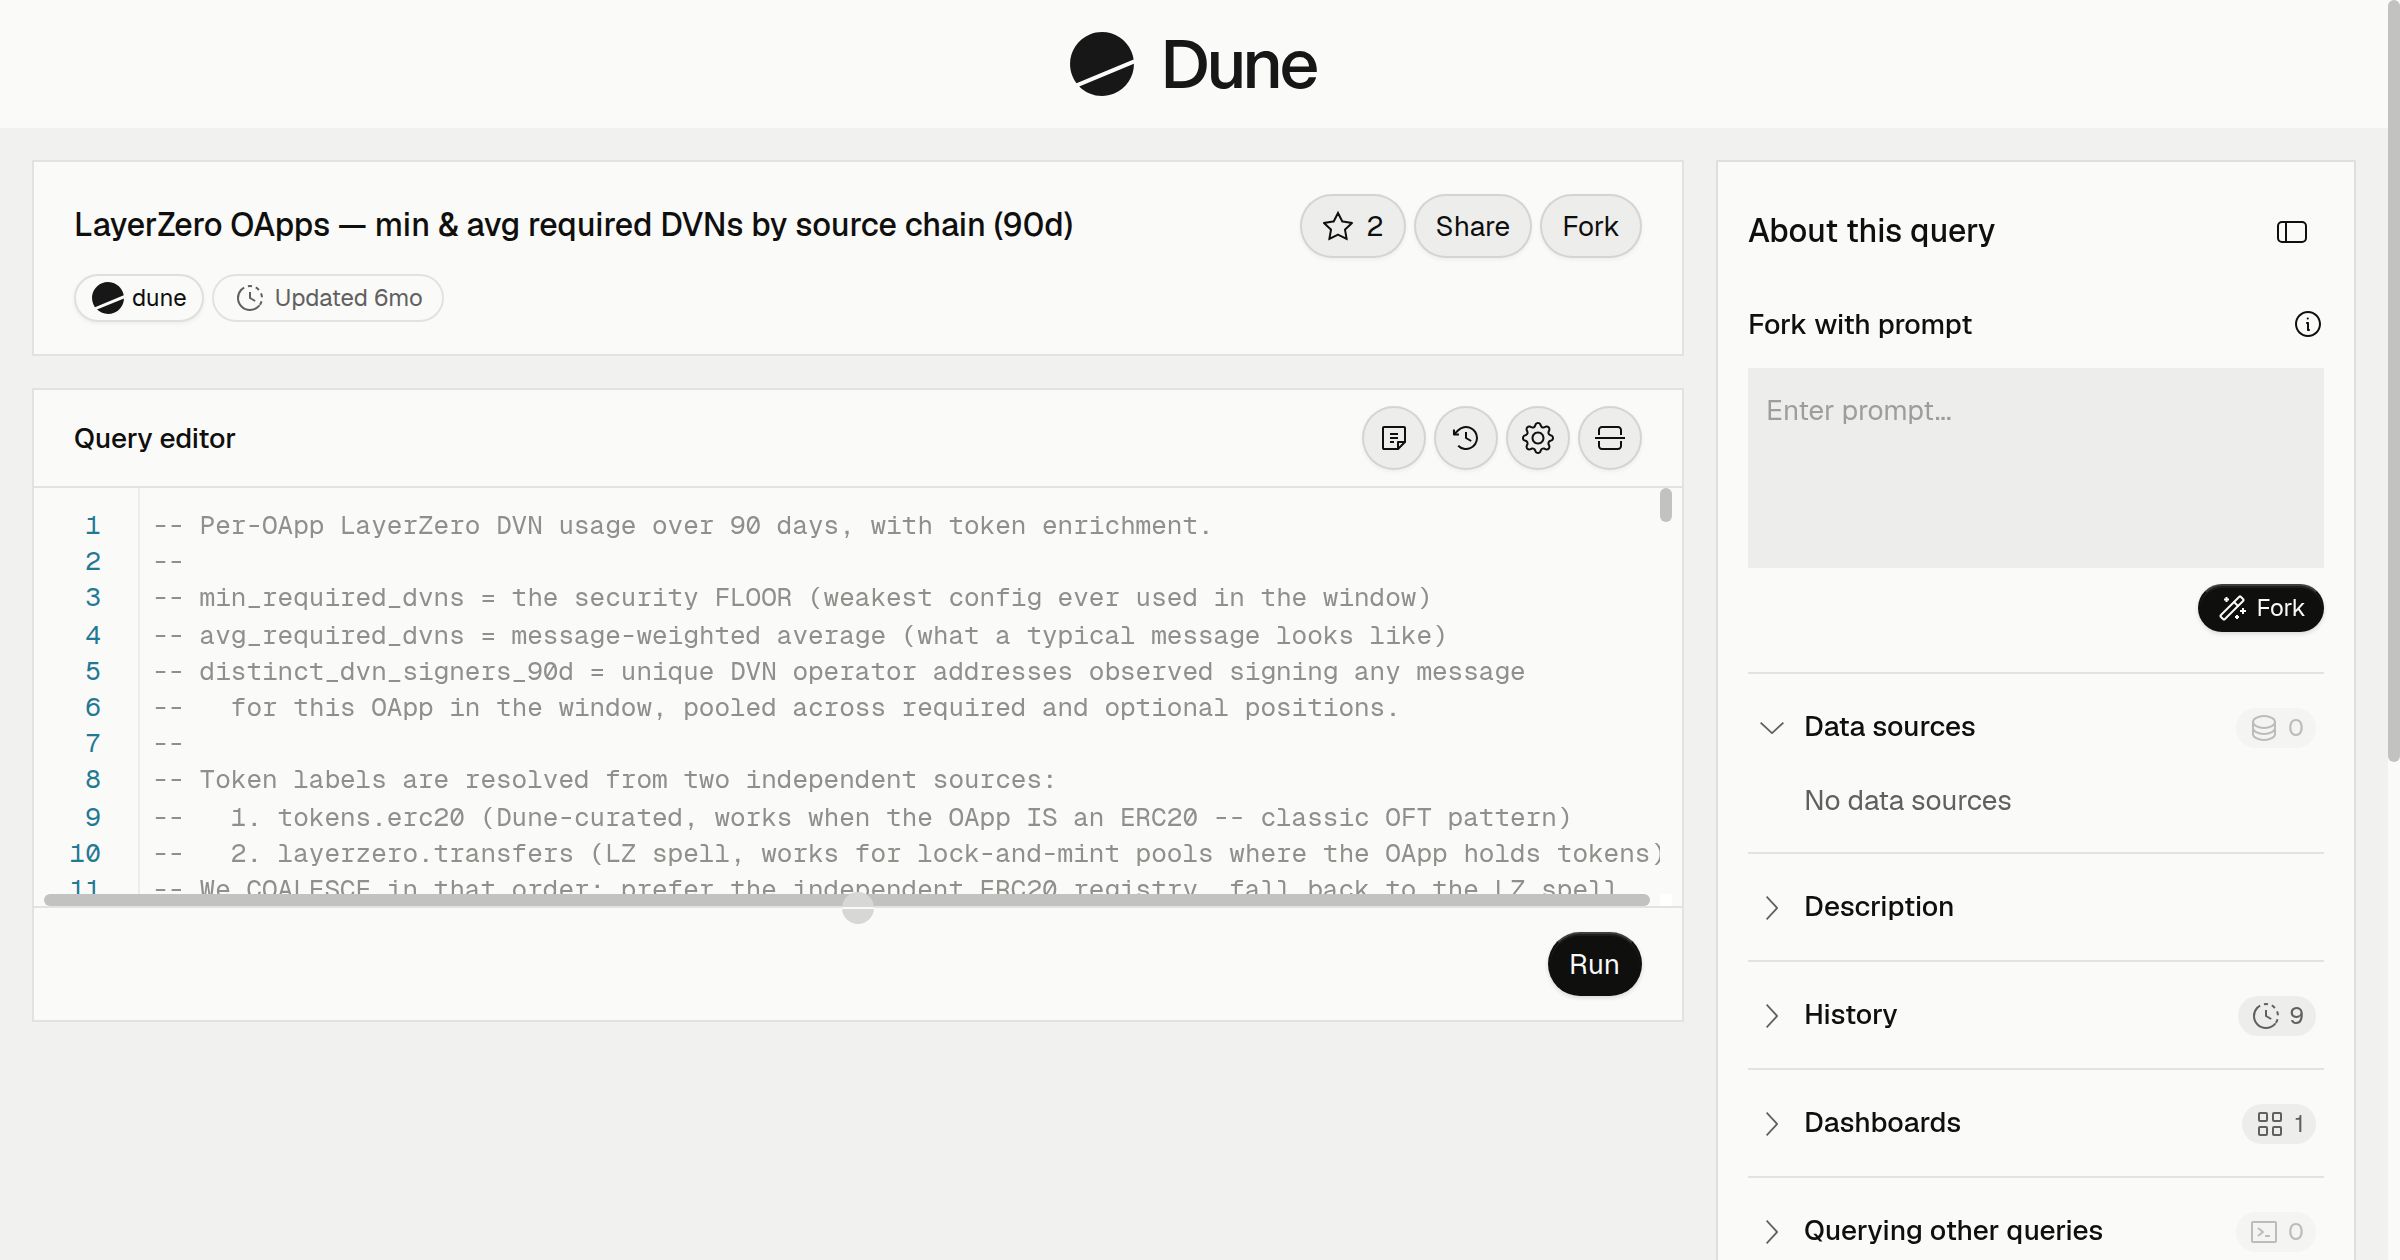Open the Share button
The image size is (2400, 1260).
[x=1472, y=226]
